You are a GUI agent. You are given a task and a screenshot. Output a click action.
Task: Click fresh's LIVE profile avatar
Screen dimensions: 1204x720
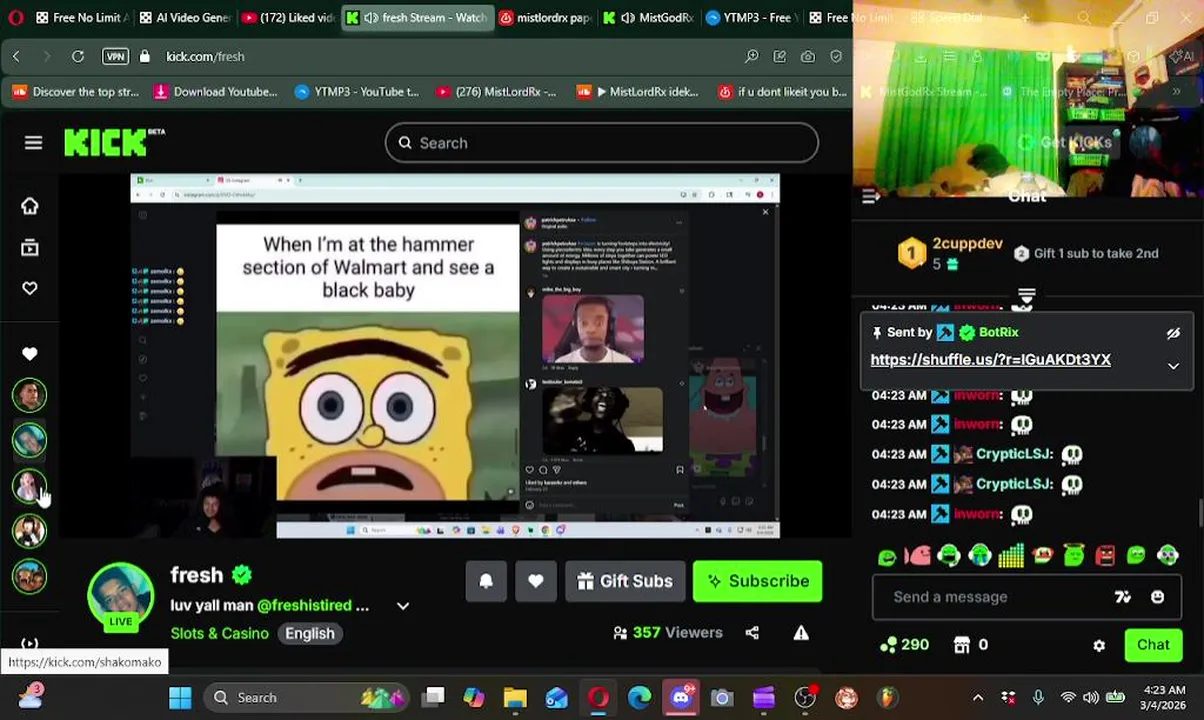[120, 596]
